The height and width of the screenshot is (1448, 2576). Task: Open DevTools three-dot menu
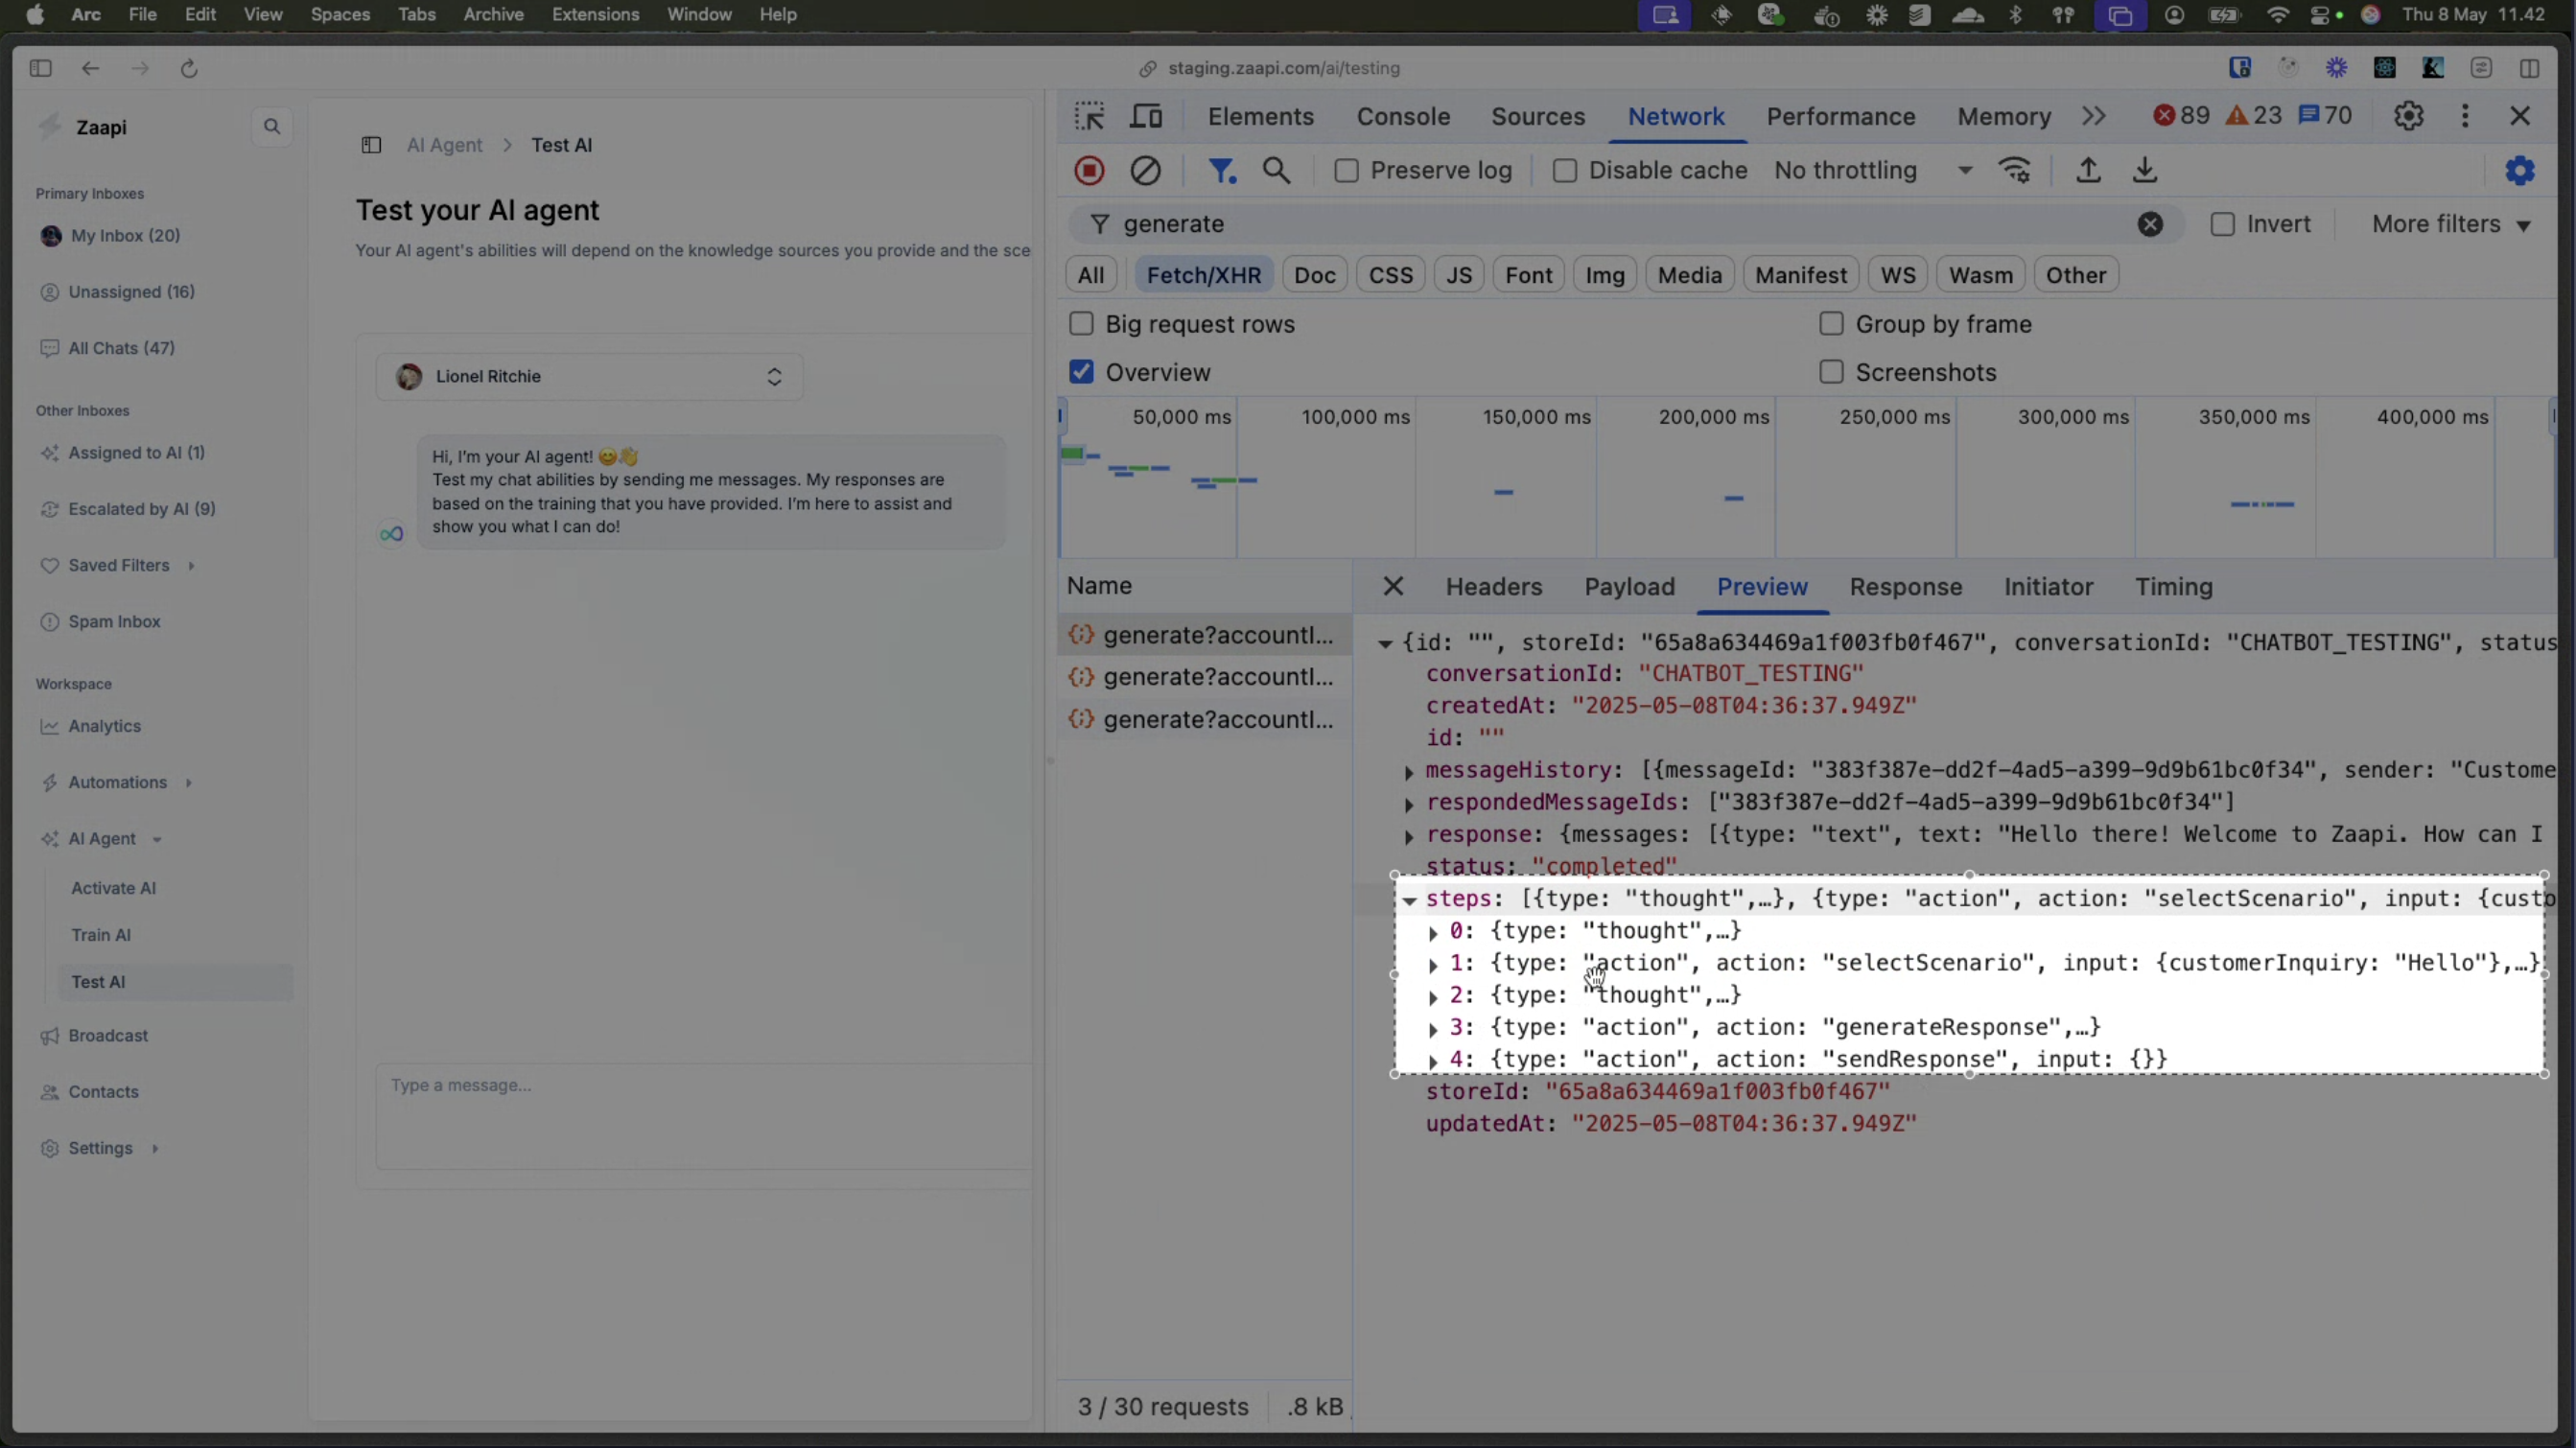coord(2465,116)
